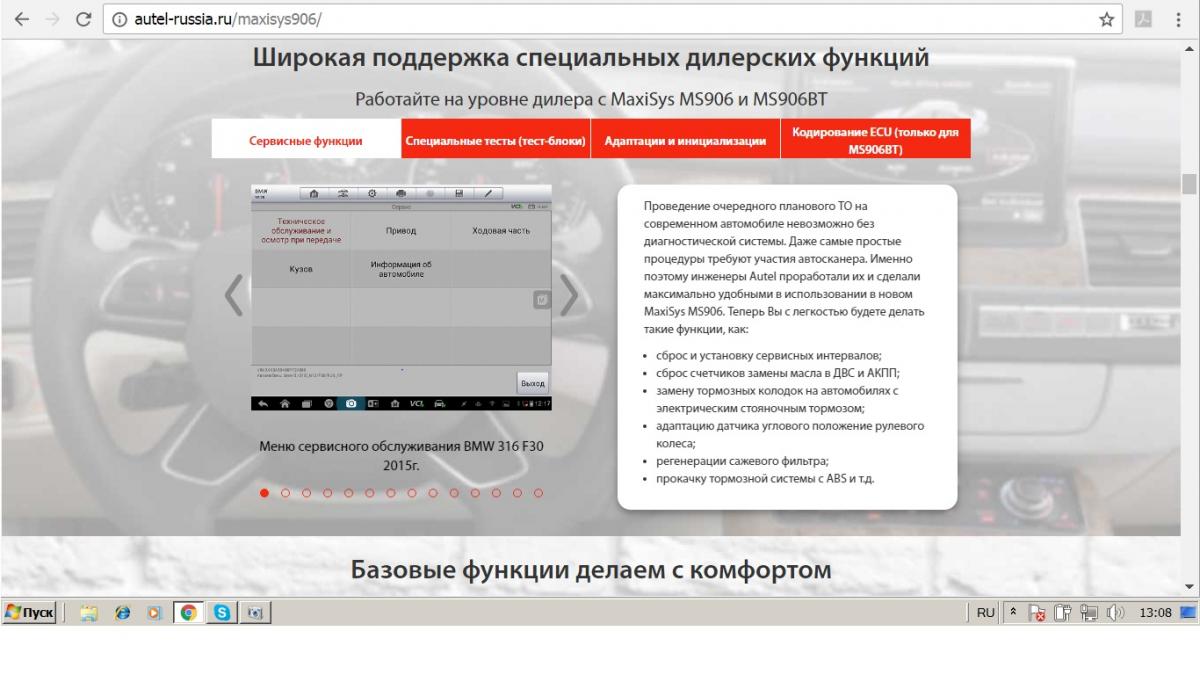Jump to the second carousel dot
Image resolution: width=1200 pixels, height=675 pixels.
[x=285, y=492]
